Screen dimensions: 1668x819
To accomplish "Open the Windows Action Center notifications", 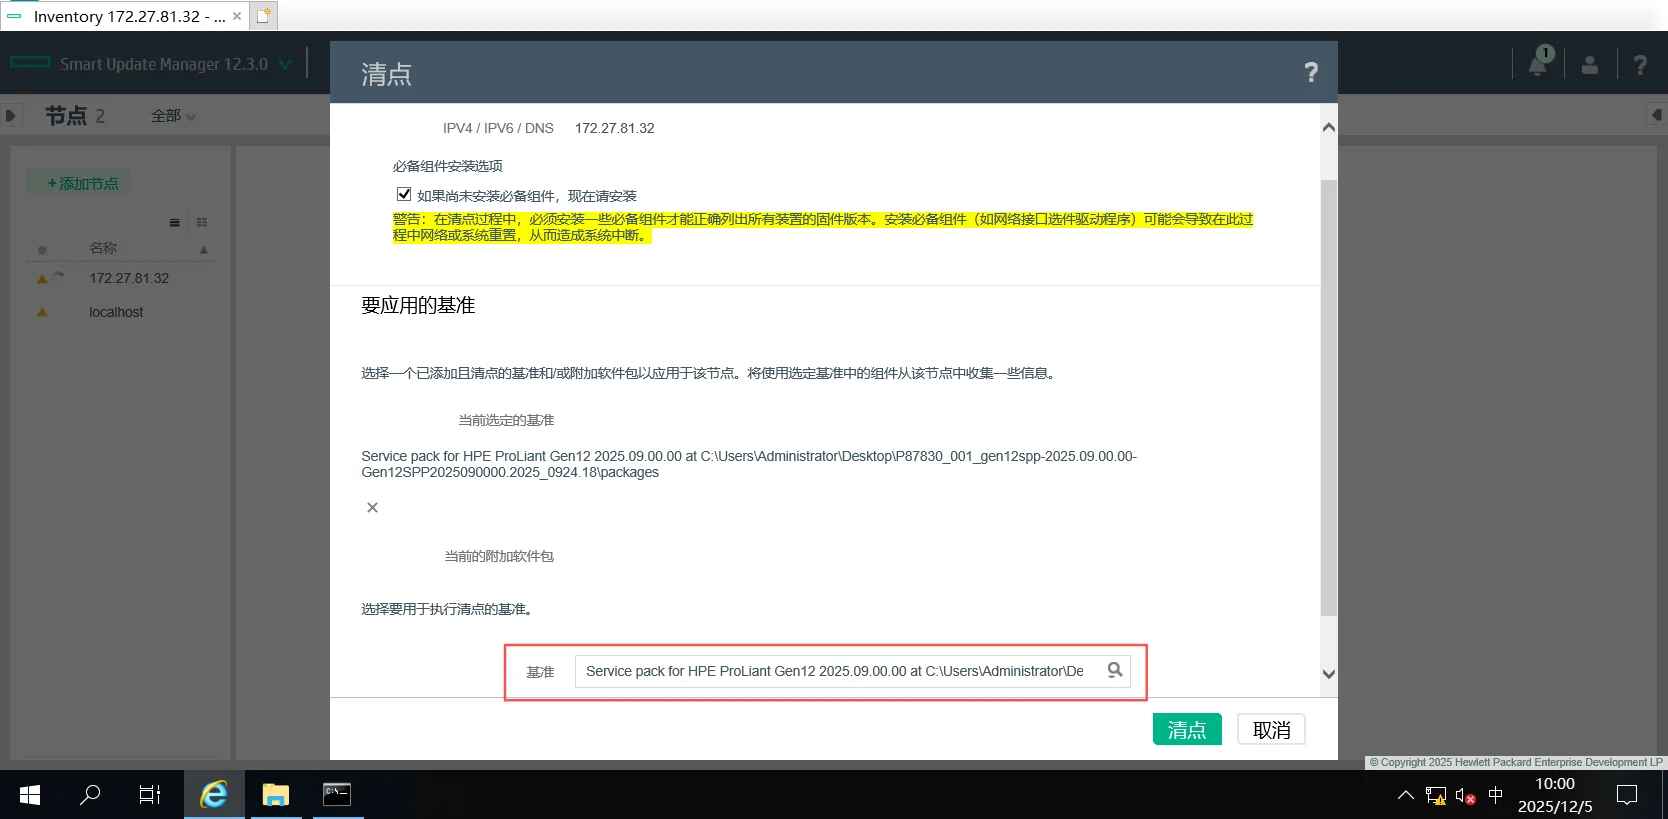I will coord(1627,795).
